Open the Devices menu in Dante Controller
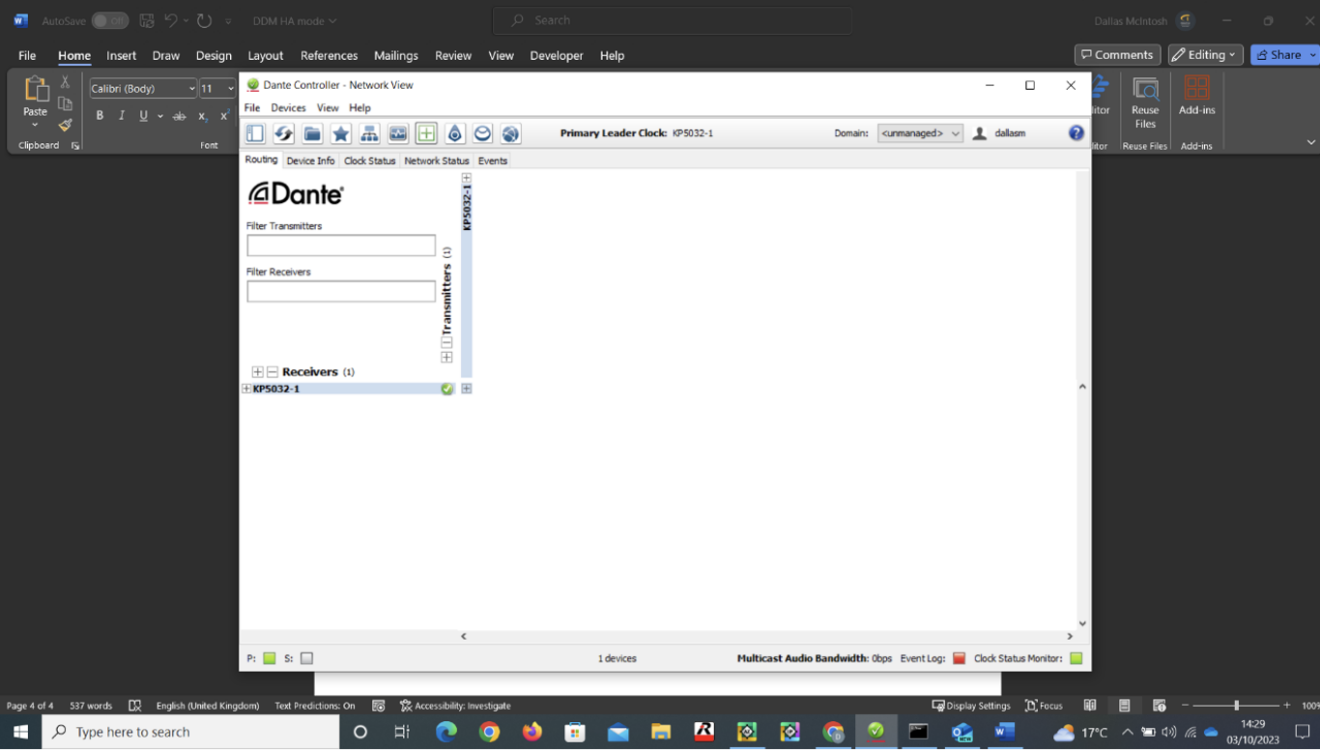This screenshot has height=752, width=1320. 288,107
